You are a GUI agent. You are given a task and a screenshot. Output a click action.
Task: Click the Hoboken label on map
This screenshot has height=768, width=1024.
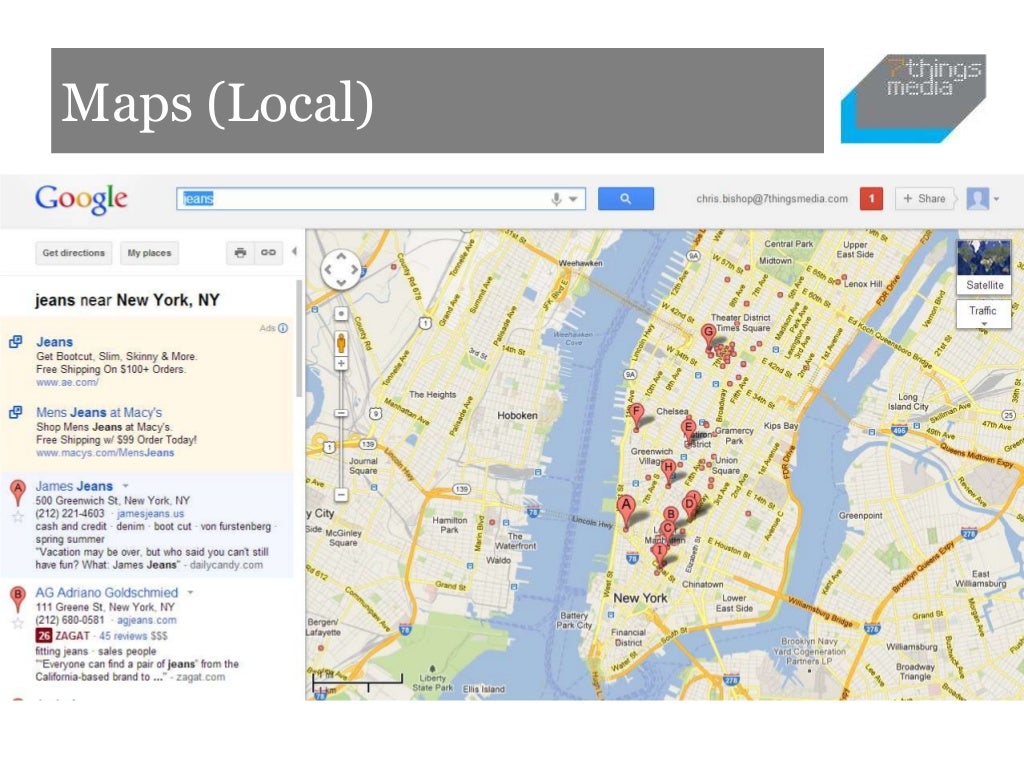coord(517,415)
